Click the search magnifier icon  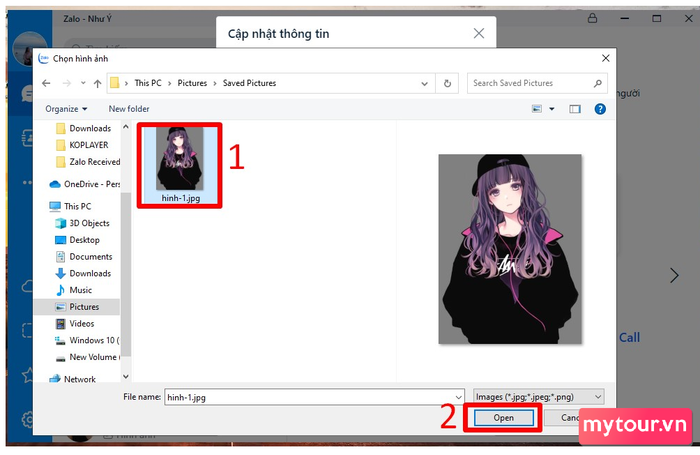tap(598, 83)
